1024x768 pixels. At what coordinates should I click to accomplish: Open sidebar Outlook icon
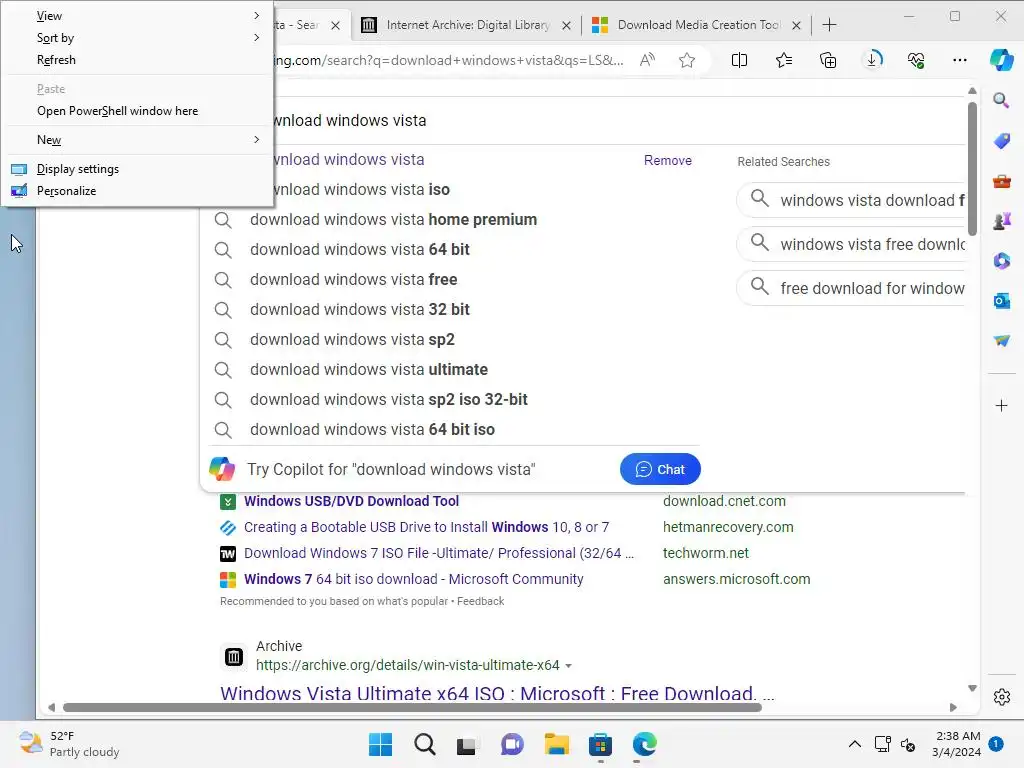(1001, 301)
